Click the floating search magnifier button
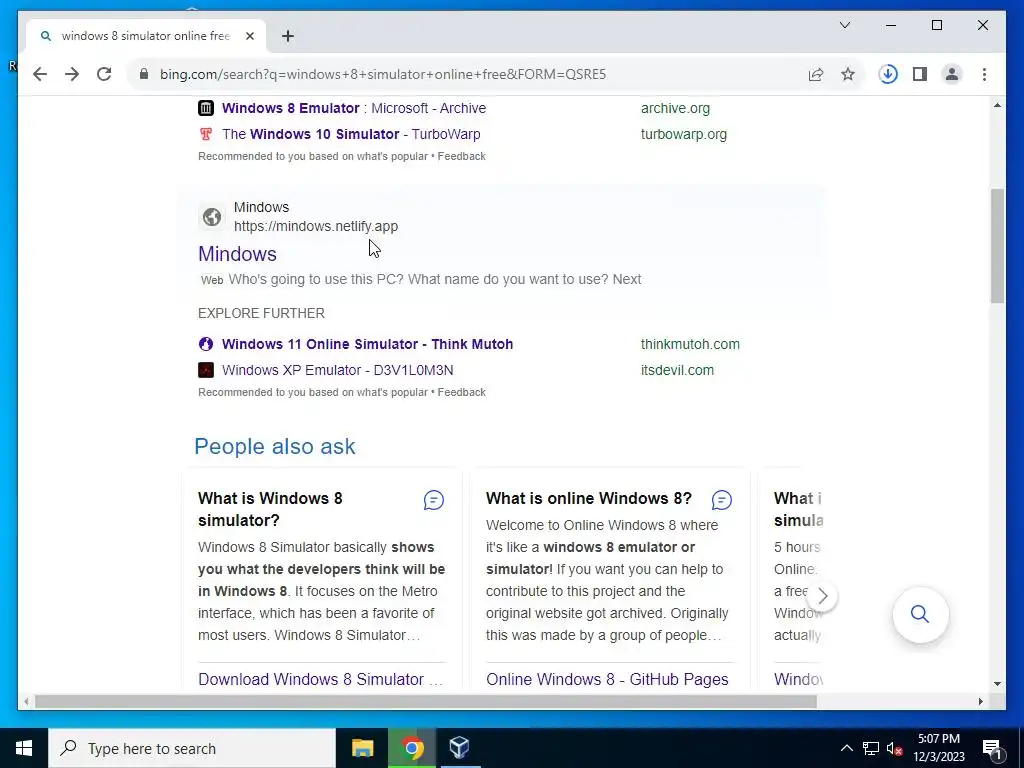The image size is (1024, 768). (x=920, y=615)
